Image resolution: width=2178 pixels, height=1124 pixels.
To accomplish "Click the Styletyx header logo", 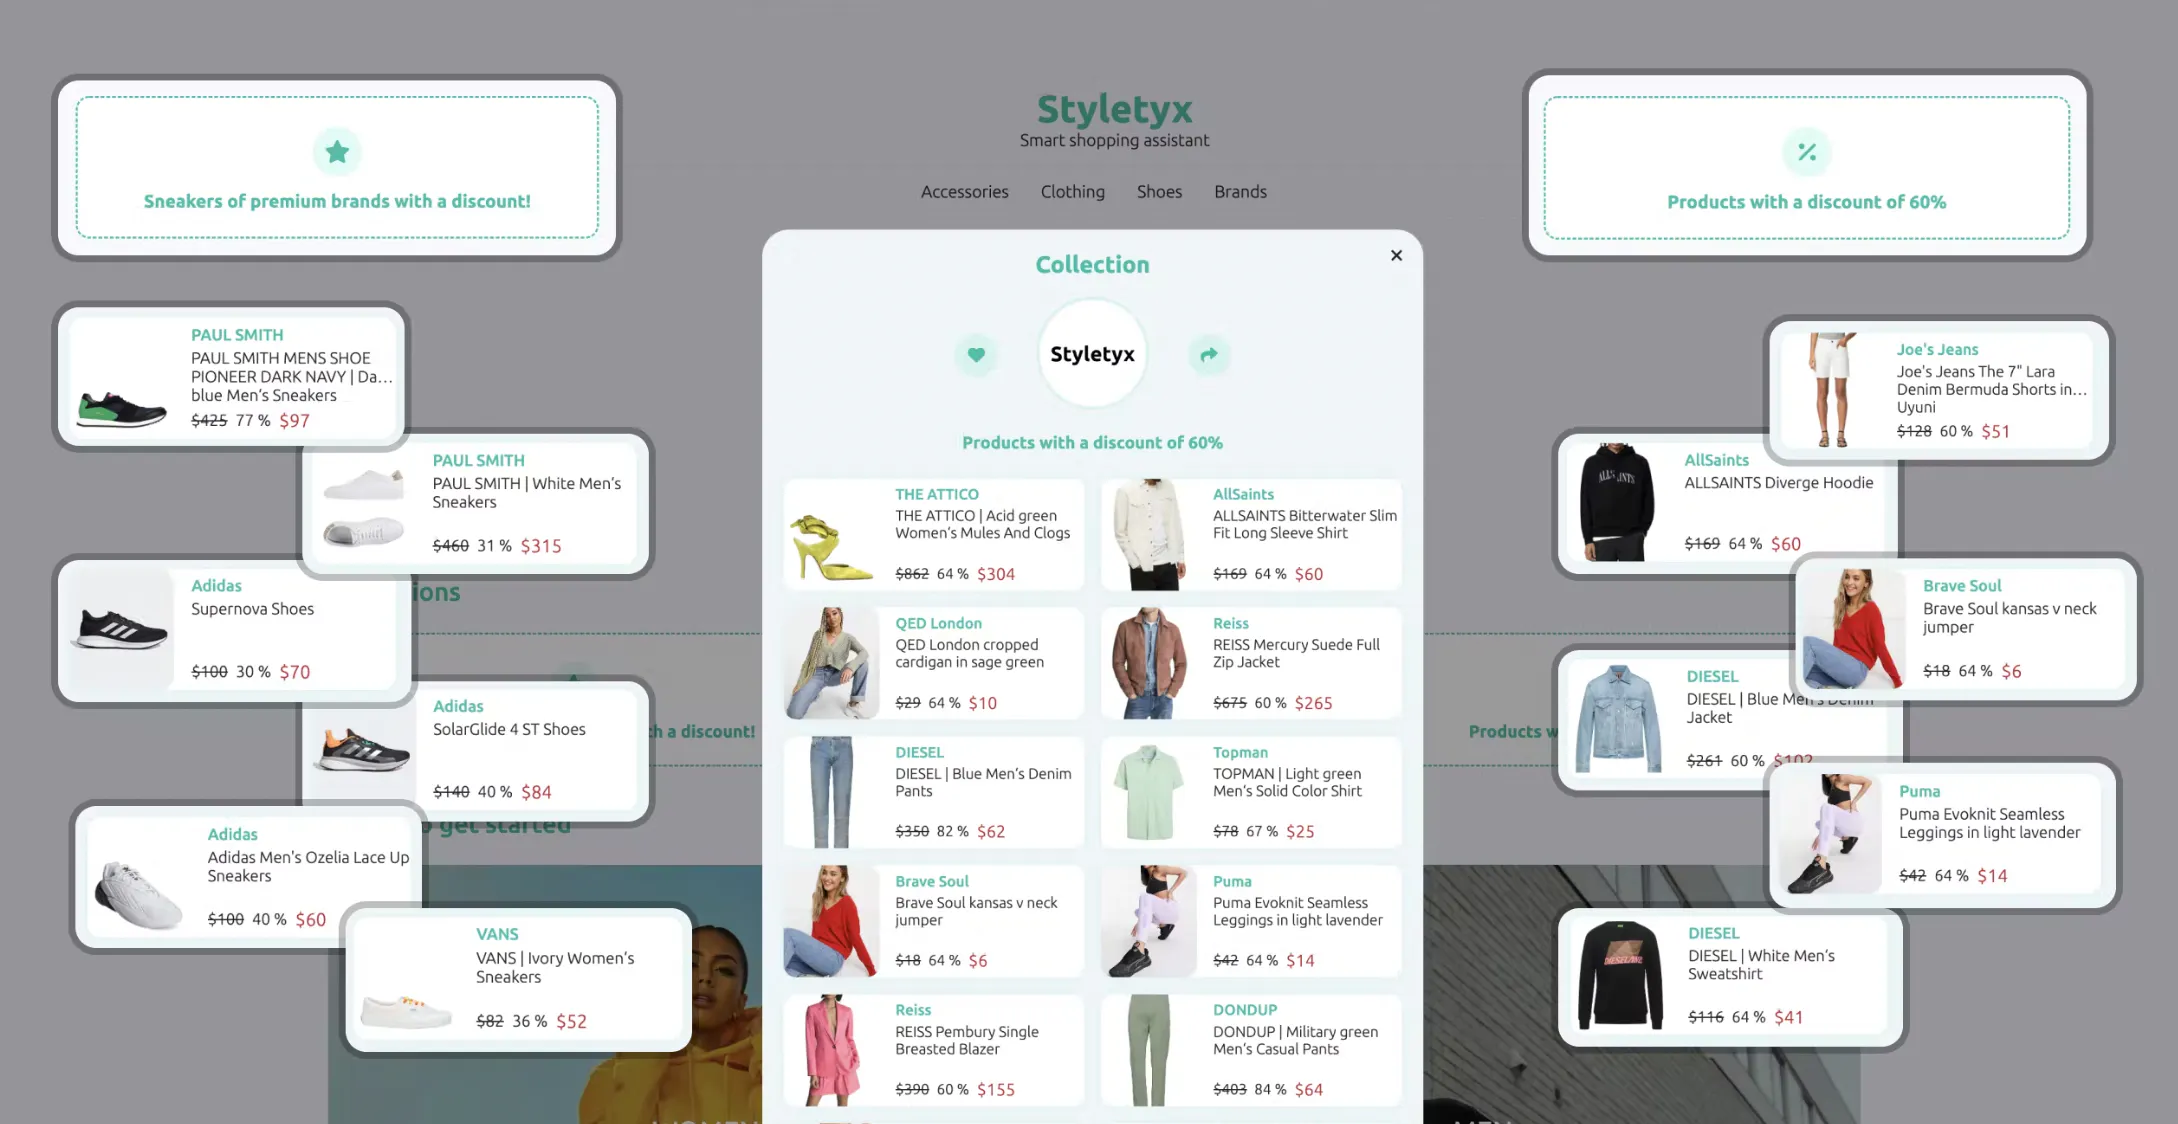I will pos(1114,110).
